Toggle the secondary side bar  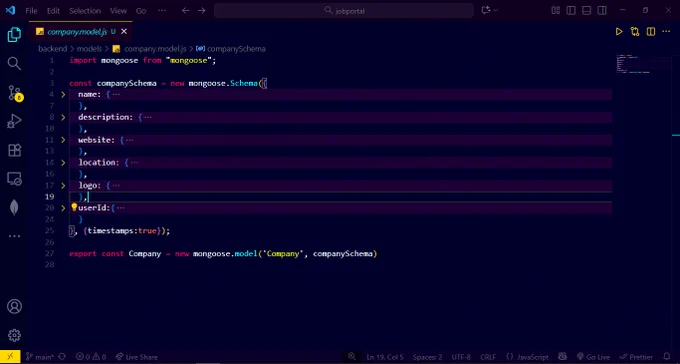[602, 10]
